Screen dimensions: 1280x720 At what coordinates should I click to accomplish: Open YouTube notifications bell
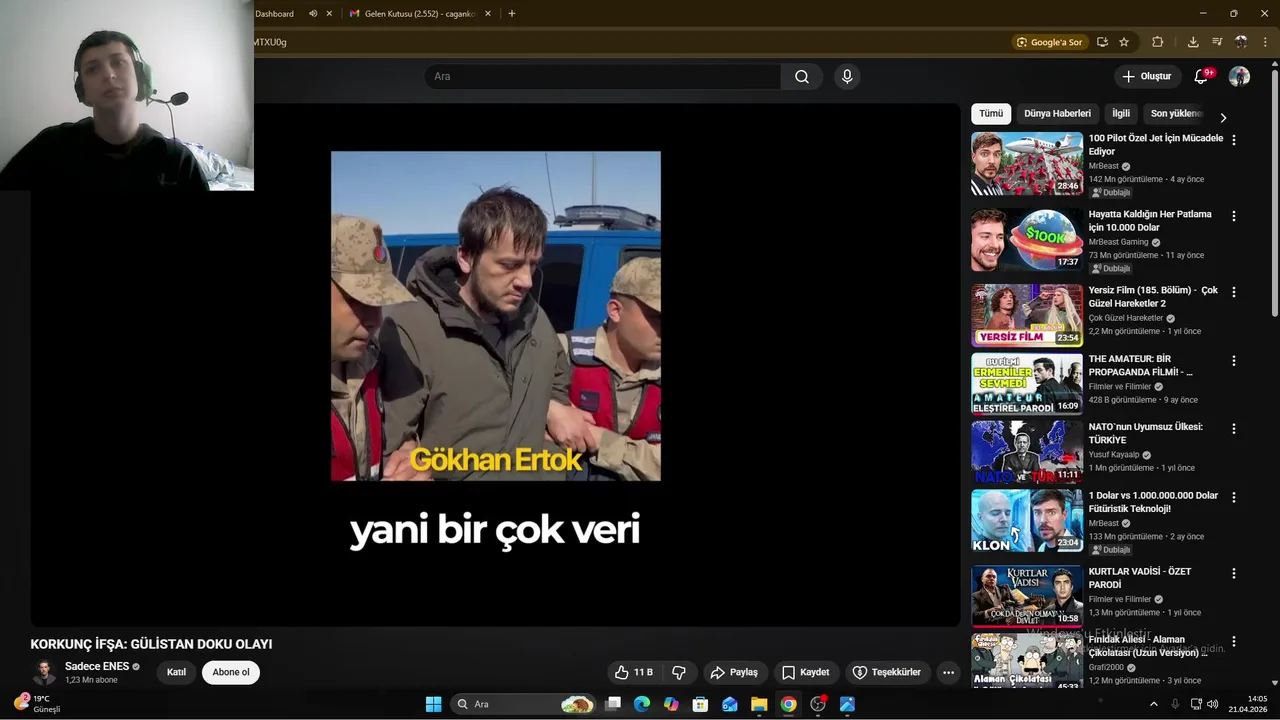click(1201, 77)
